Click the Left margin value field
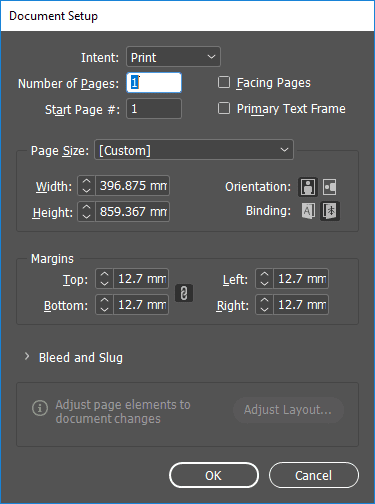Viewport: 375px width, 504px height. tap(301, 279)
